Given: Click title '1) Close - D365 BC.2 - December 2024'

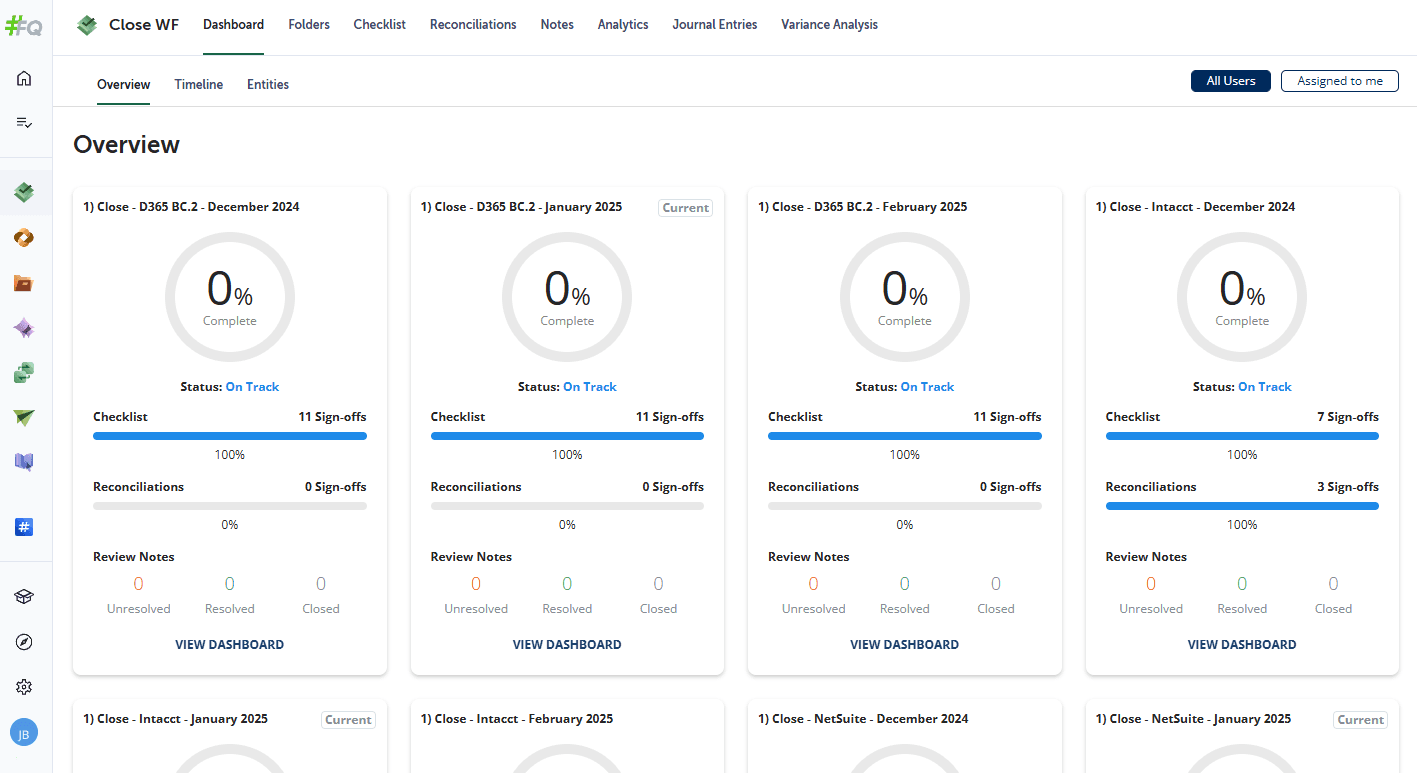Looking at the screenshot, I should pos(191,207).
